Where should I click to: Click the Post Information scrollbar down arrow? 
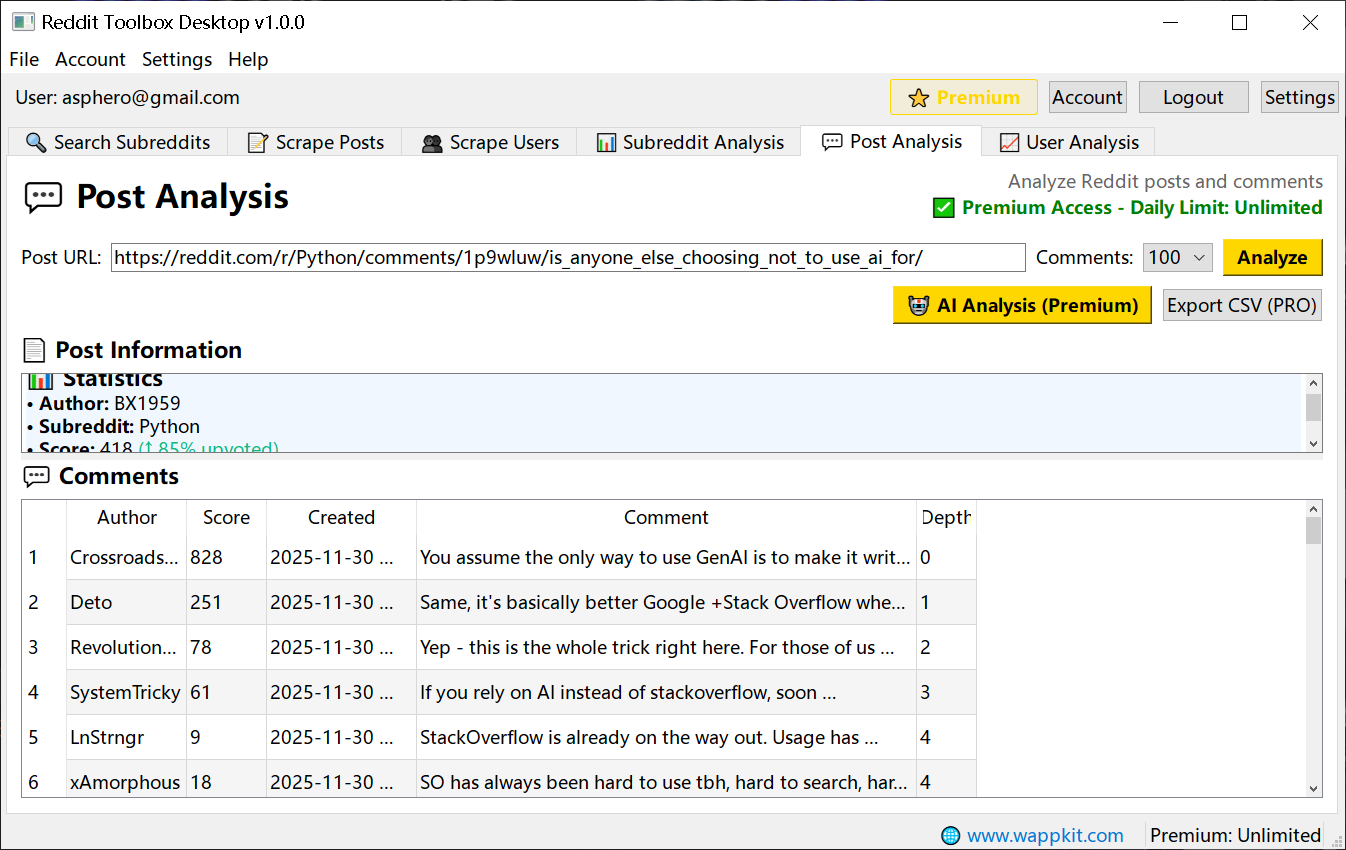(1313, 443)
